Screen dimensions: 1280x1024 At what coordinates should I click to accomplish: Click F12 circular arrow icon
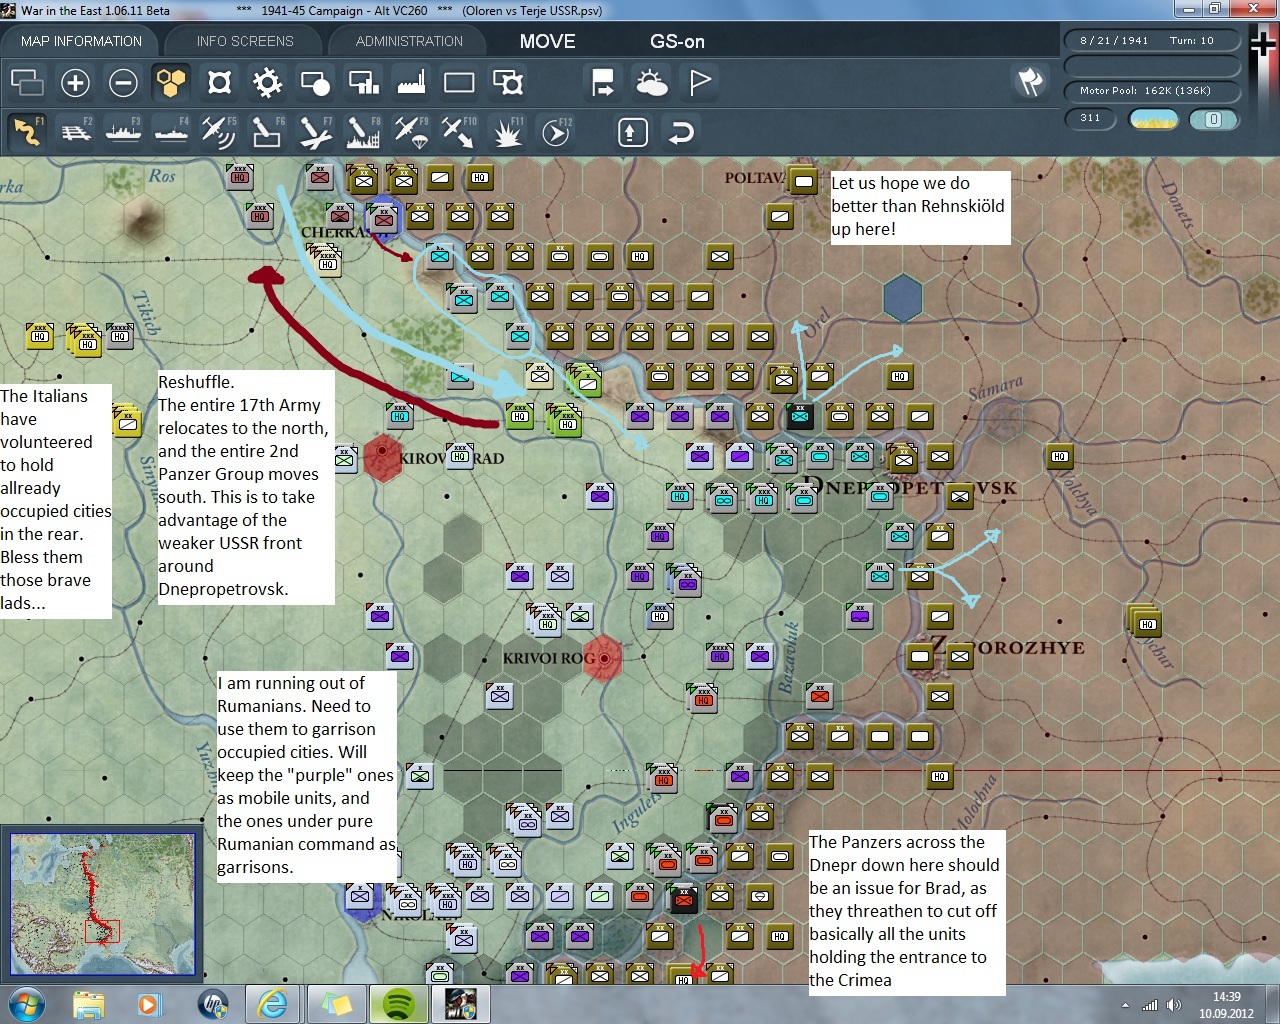tap(556, 131)
